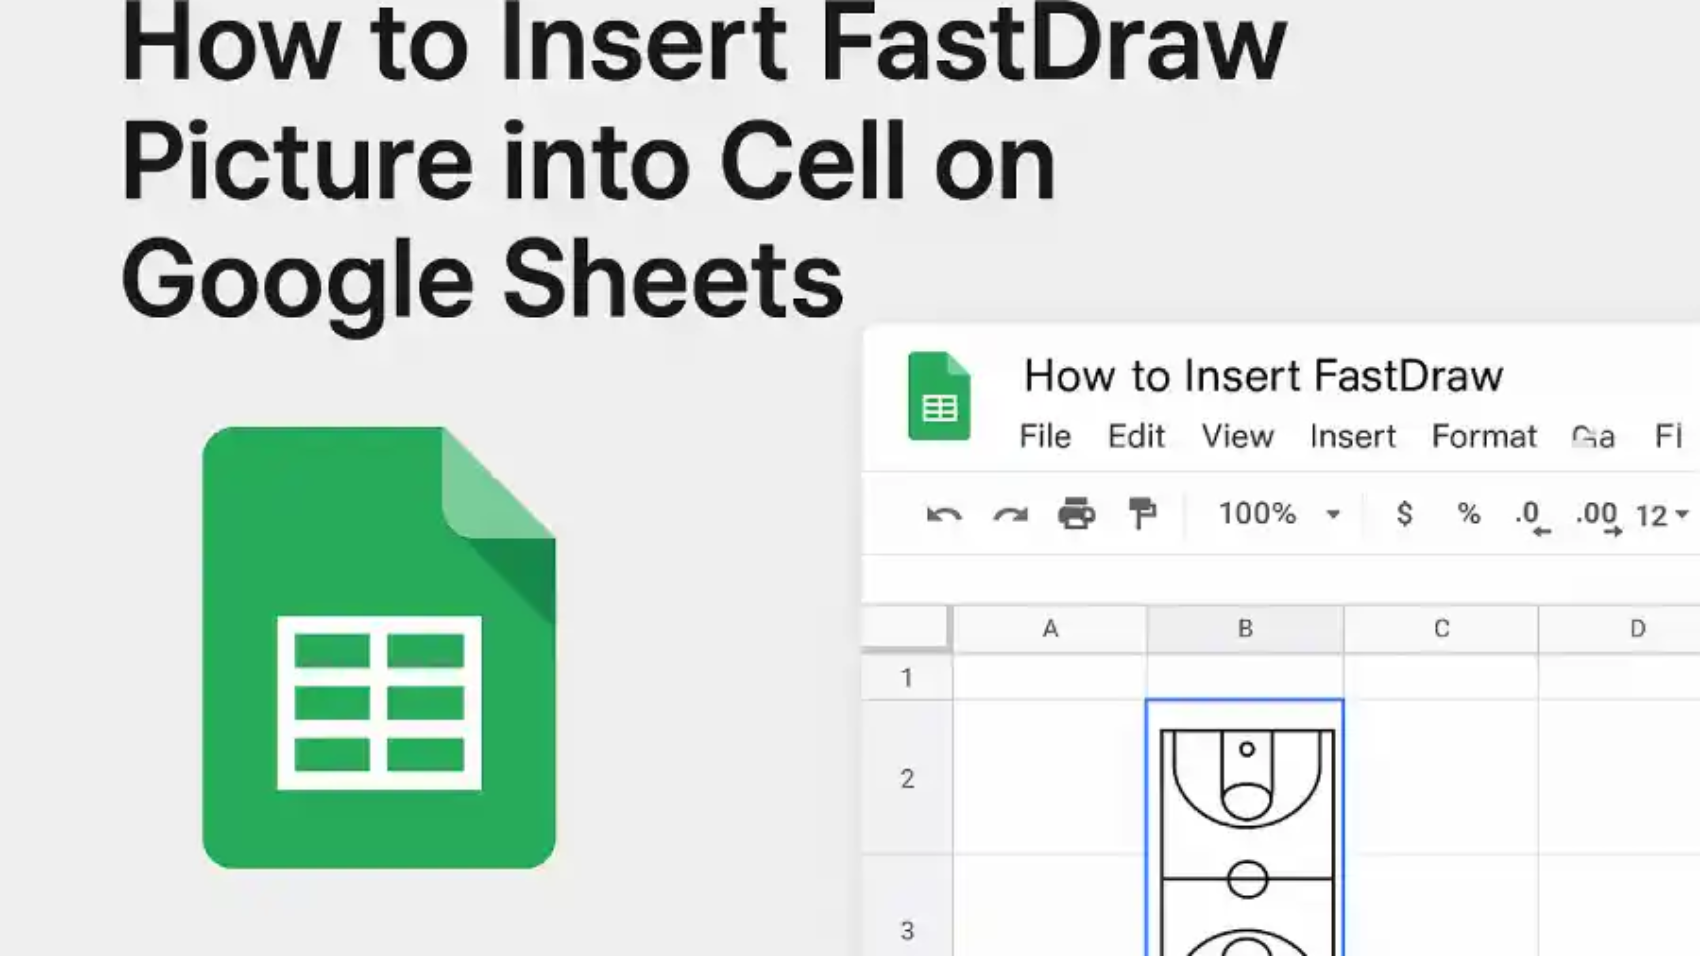Select column B header
1700x956 pixels.
(x=1245, y=629)
